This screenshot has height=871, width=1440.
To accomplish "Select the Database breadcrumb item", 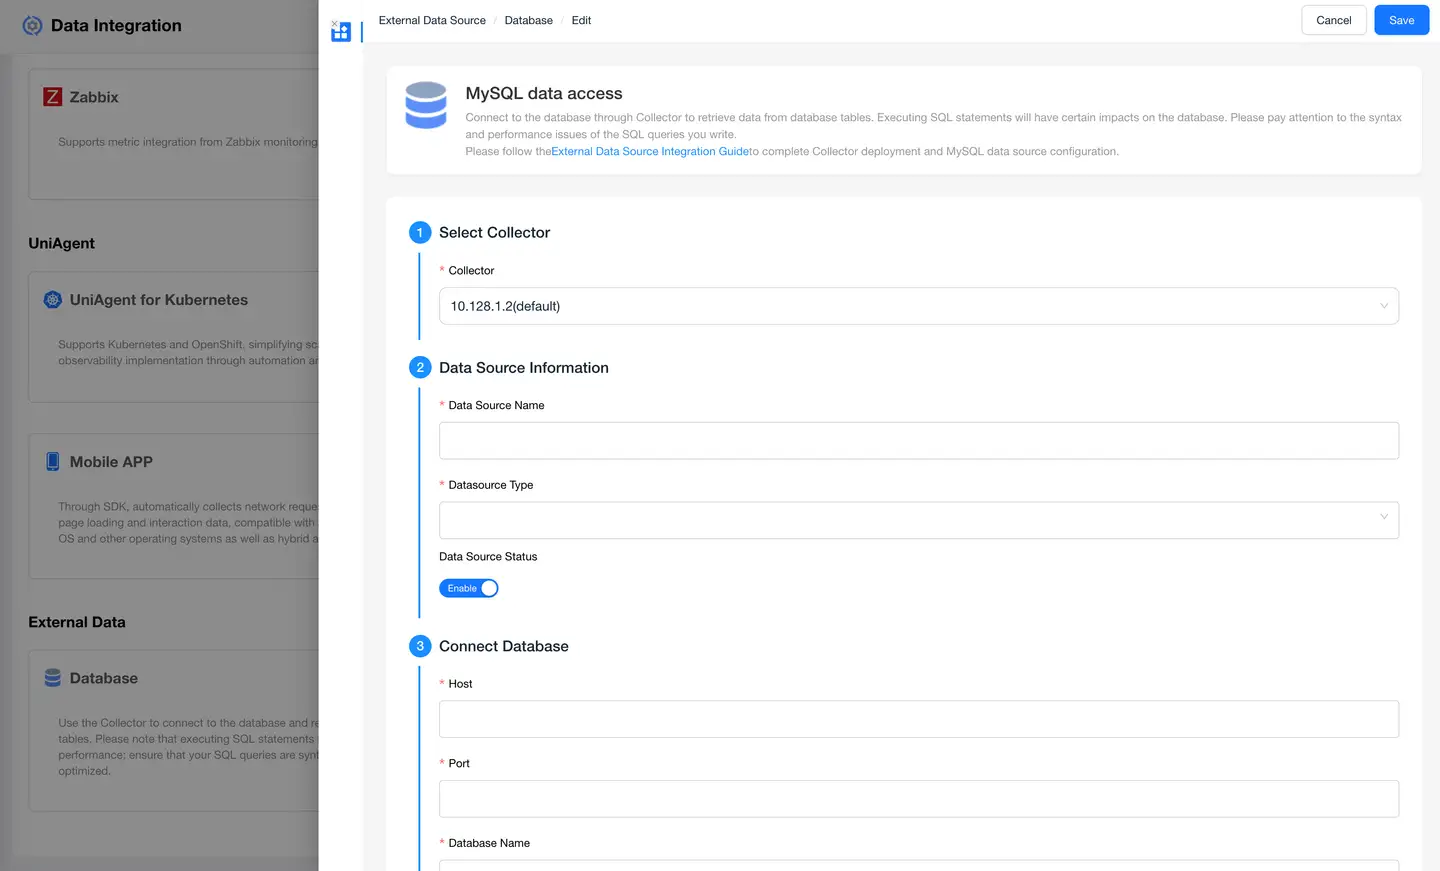I will click(528, 20).
